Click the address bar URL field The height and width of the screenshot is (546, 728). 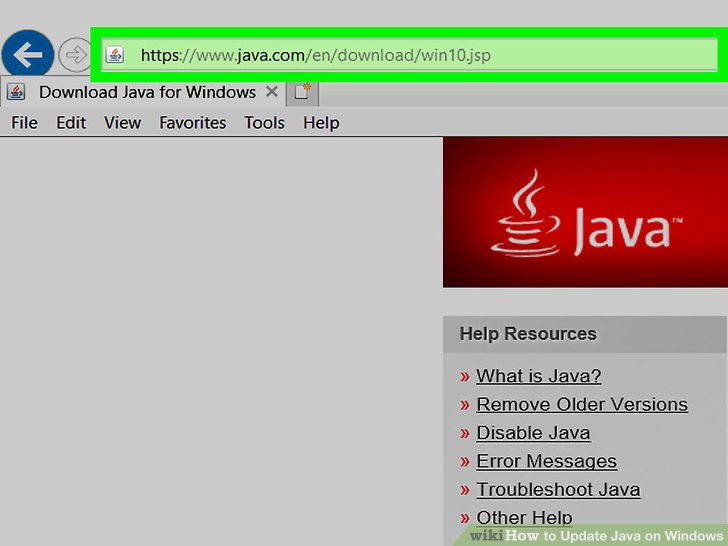click(400, 55)
